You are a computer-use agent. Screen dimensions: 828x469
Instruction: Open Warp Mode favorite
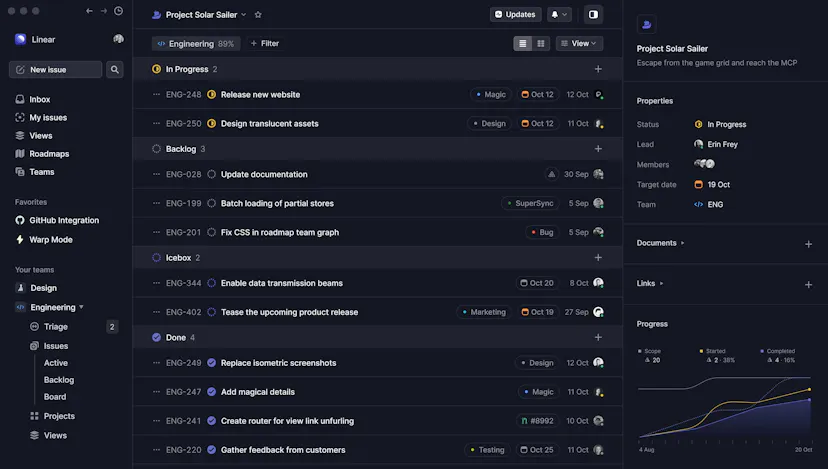[x=44, y=239]
